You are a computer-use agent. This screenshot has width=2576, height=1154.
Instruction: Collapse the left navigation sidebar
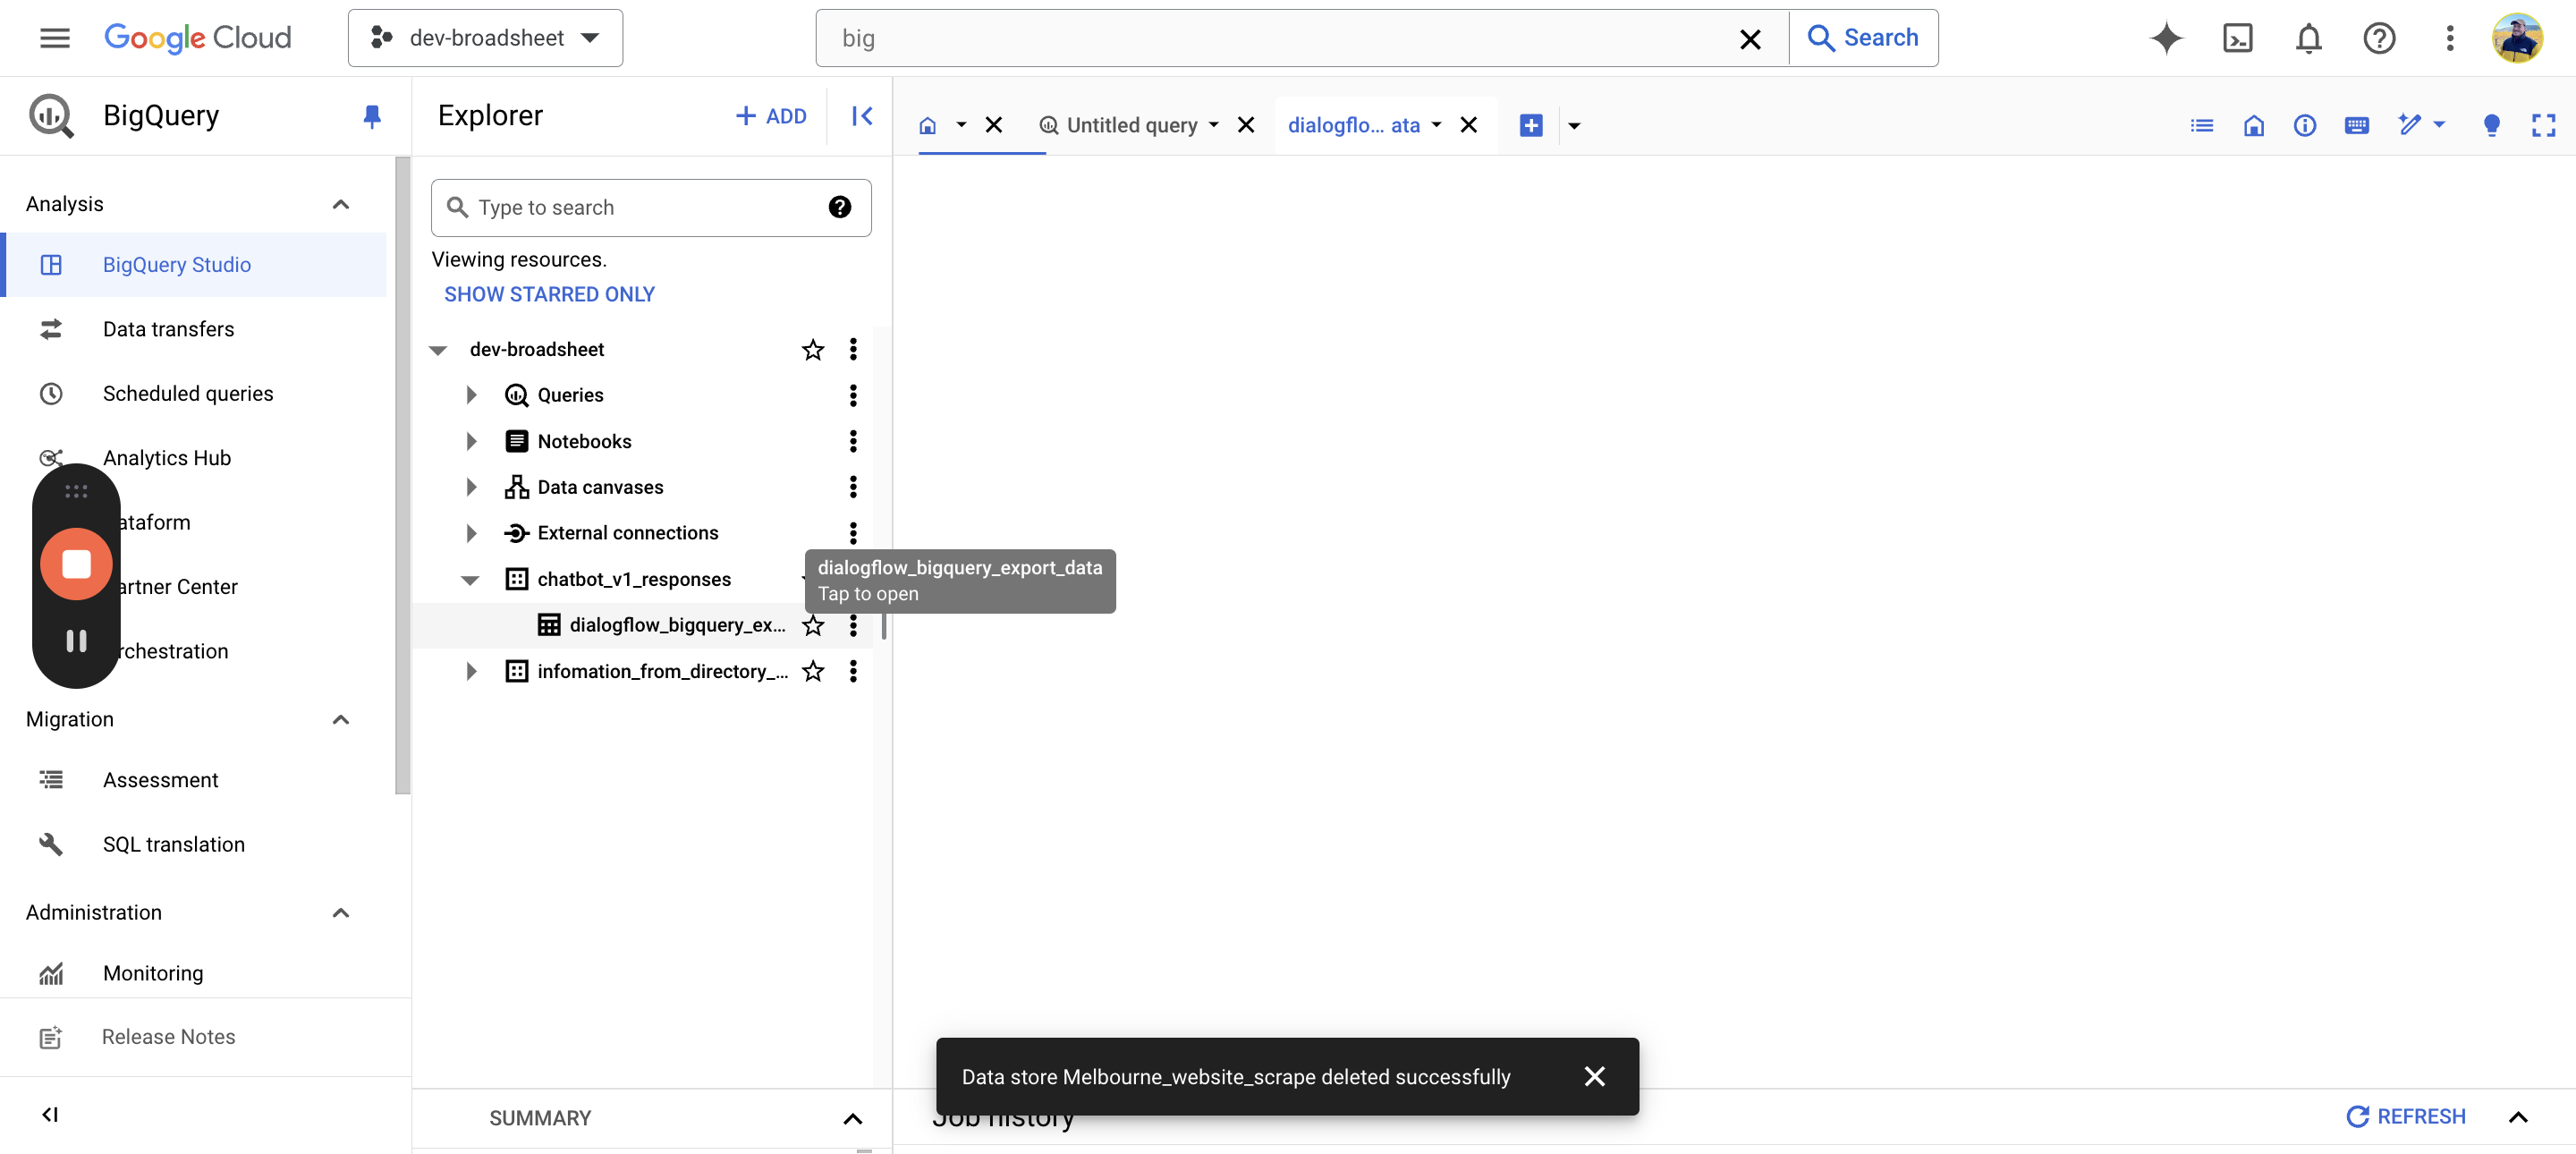click(x=50, y=1114)
